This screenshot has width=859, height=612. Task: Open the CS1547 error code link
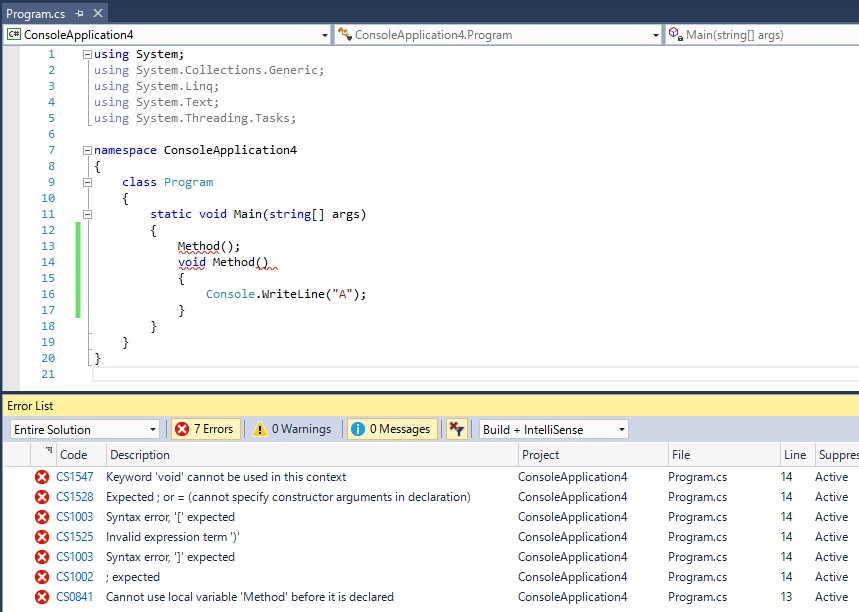74,477
